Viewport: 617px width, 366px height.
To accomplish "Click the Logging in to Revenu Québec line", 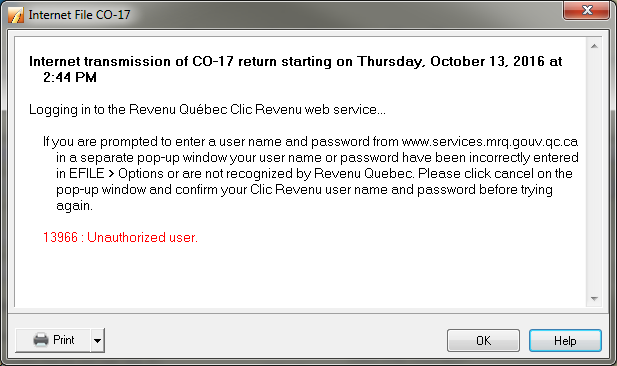I will point(207,109).
